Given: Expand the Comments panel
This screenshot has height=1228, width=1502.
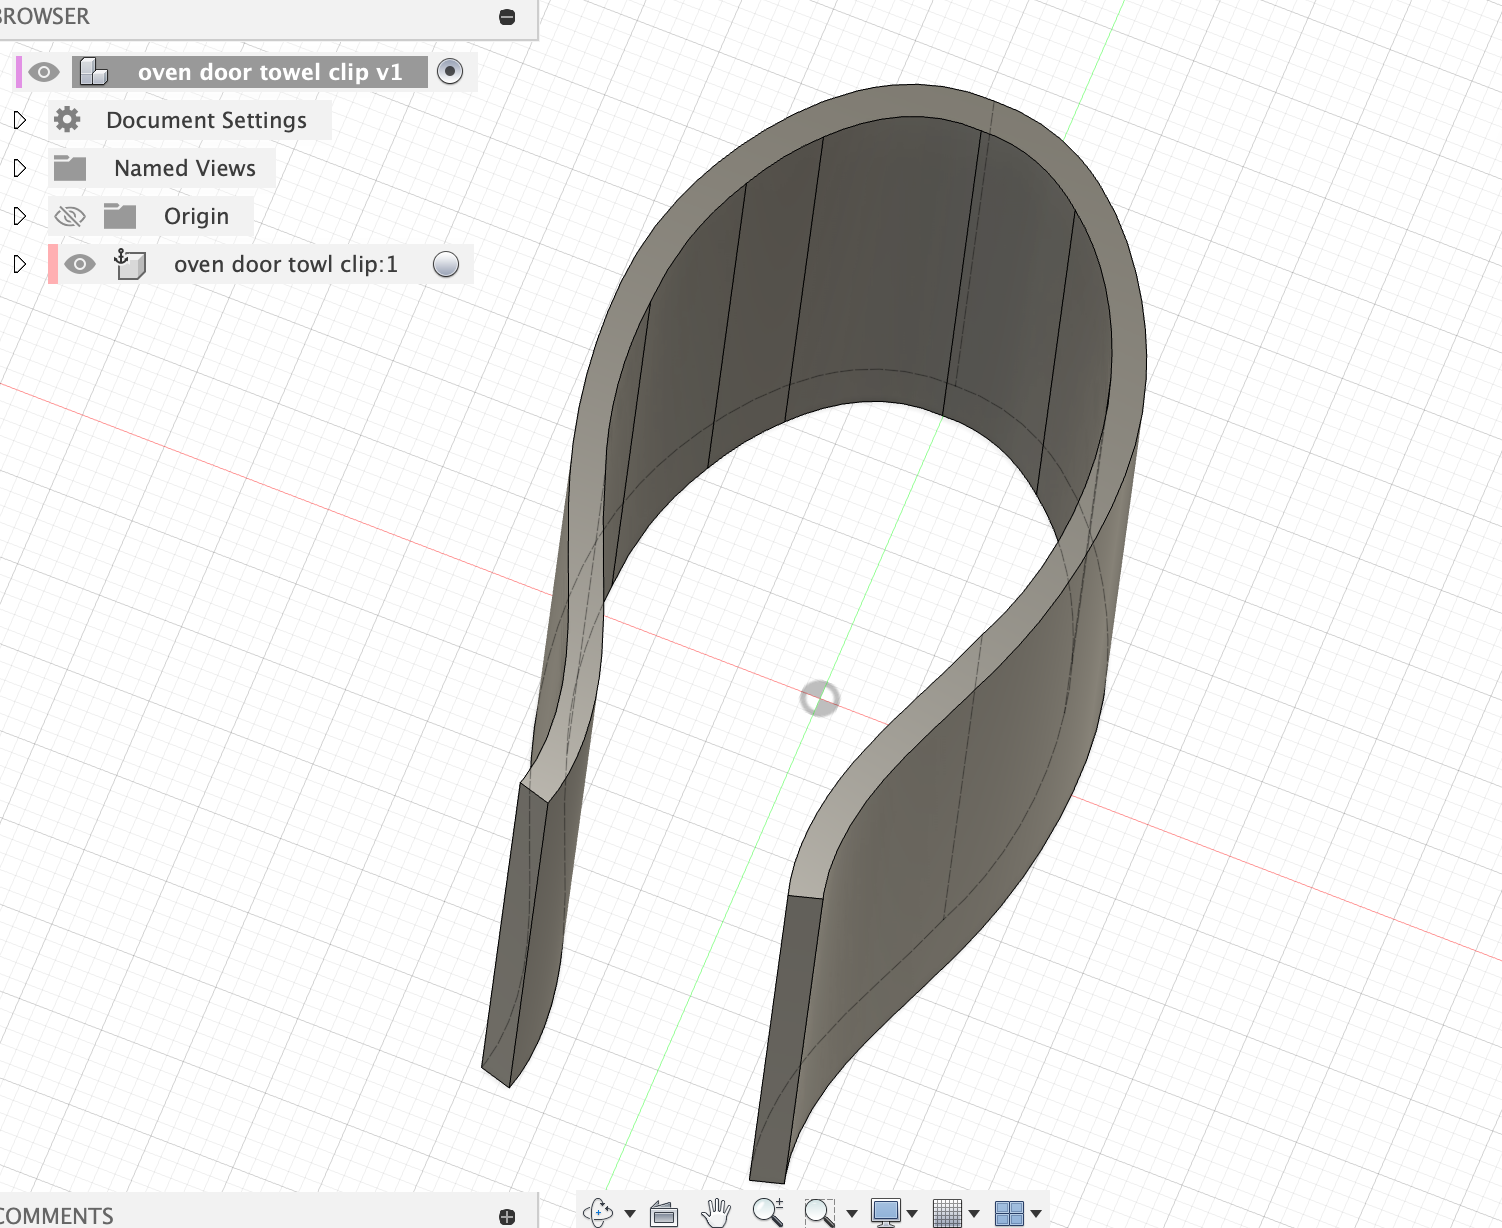Looking at the screenshot, I should 507,1216.
